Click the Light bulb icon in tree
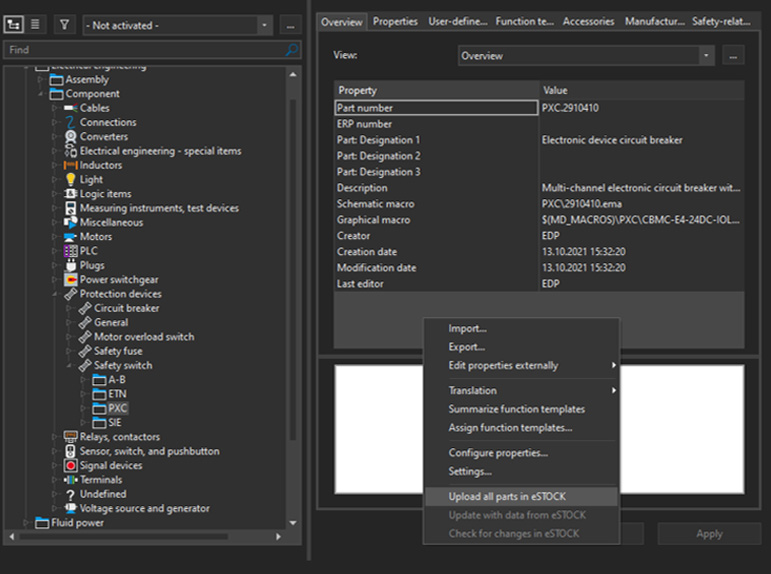 (x=70, y=180)
